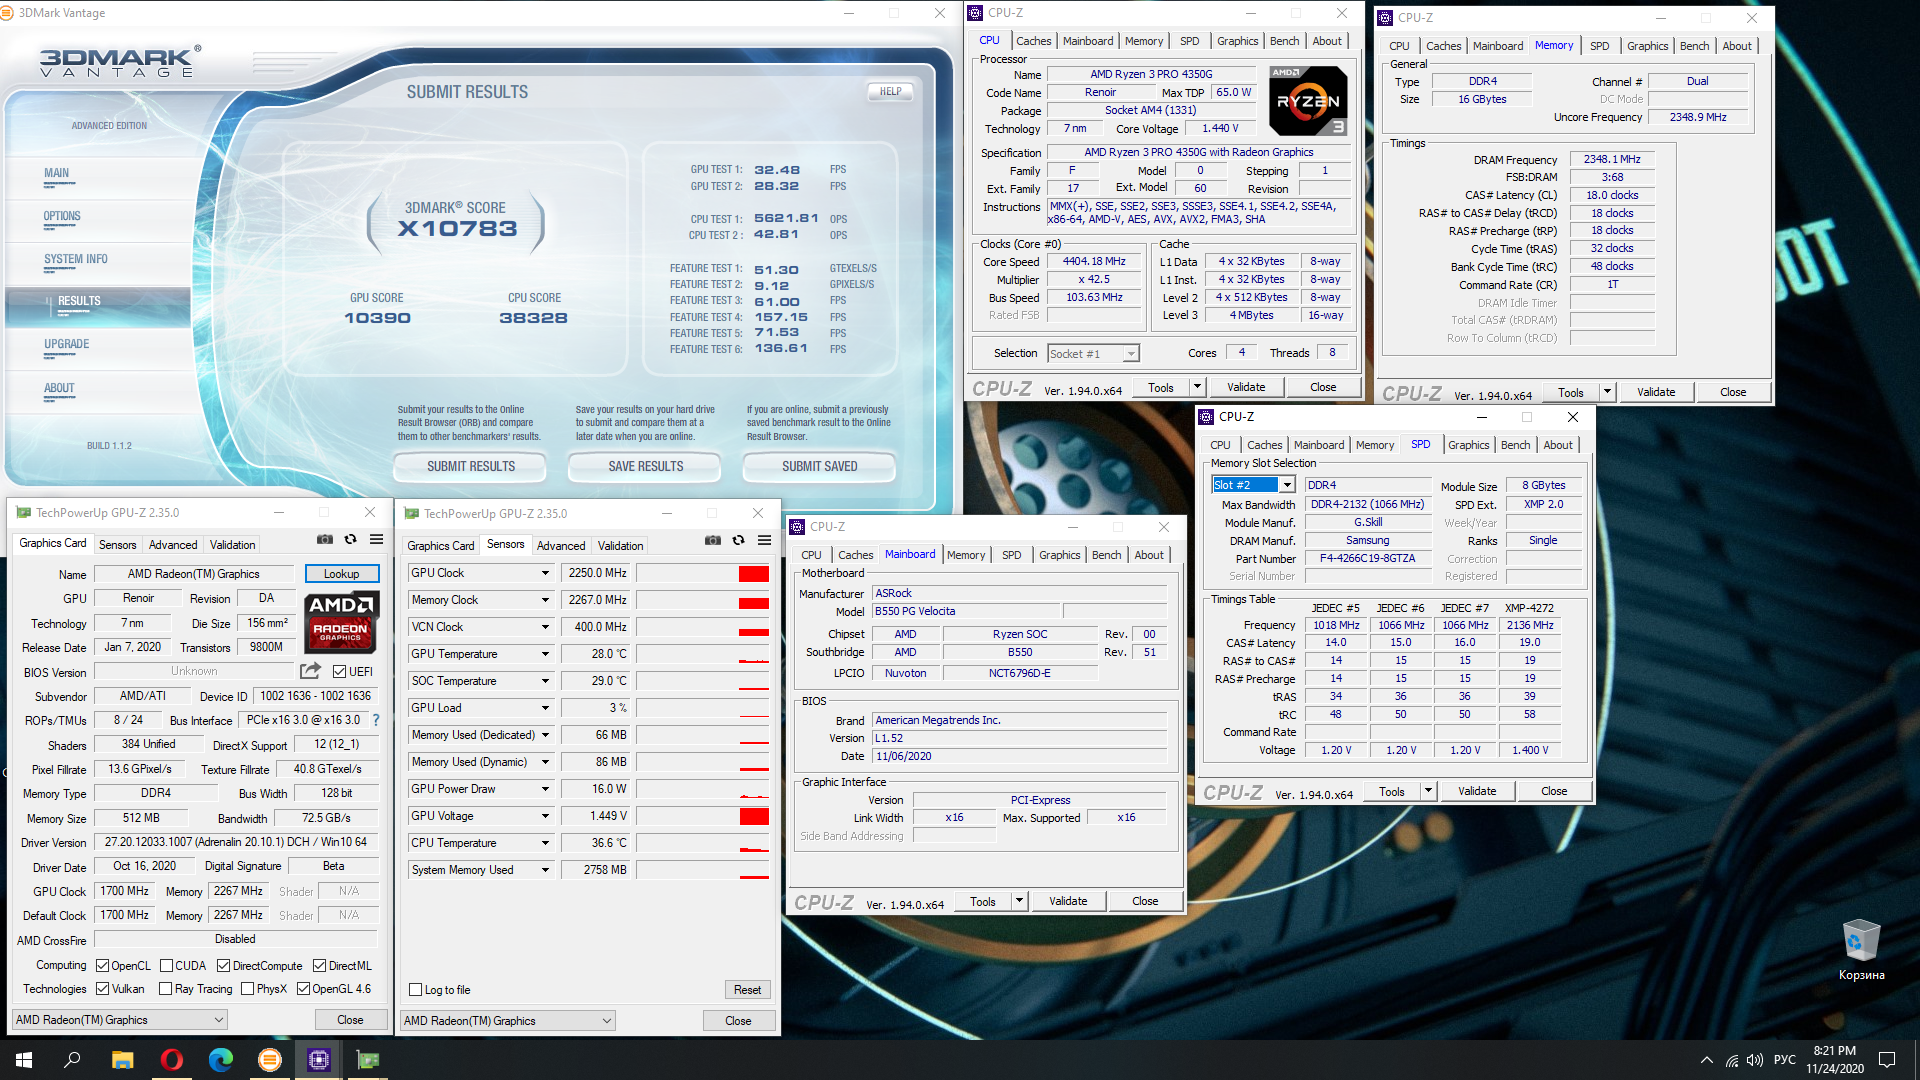The height and width of the screenshot is (1080, 1920).
Task: Toggle the Ray Tracing checkbox
Action: coord(166,989)
